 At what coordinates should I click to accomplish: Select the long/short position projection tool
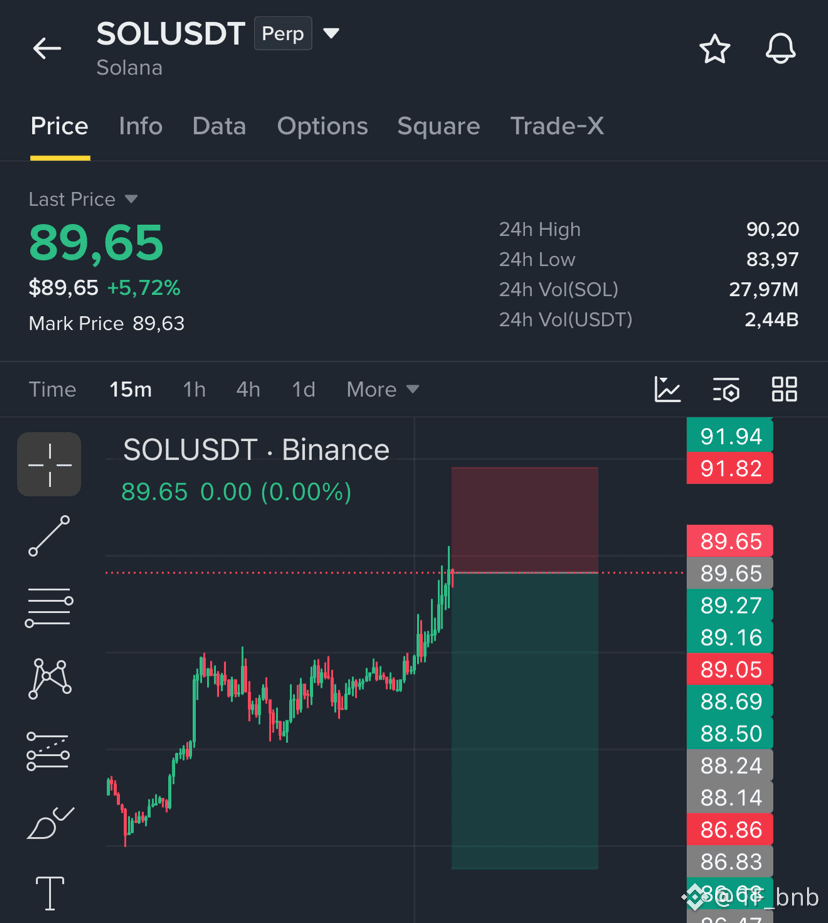[x=48, y=751]
